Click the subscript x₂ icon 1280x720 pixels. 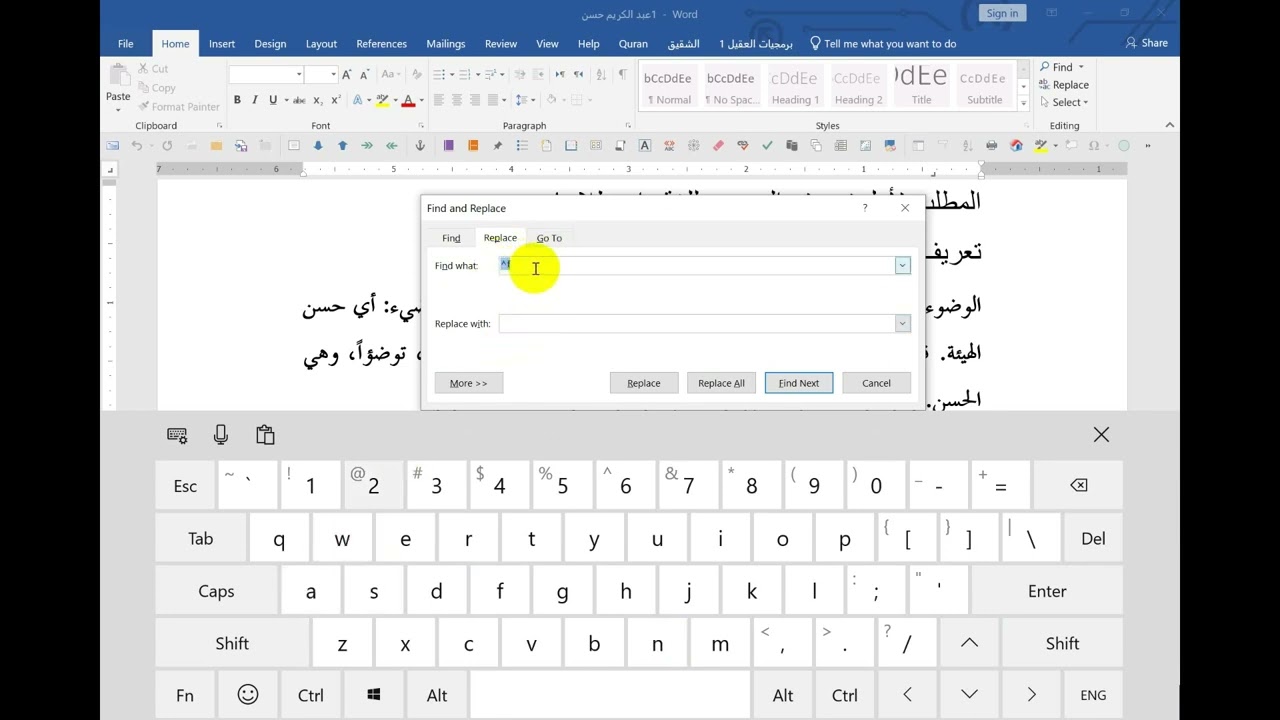(318, 100)
